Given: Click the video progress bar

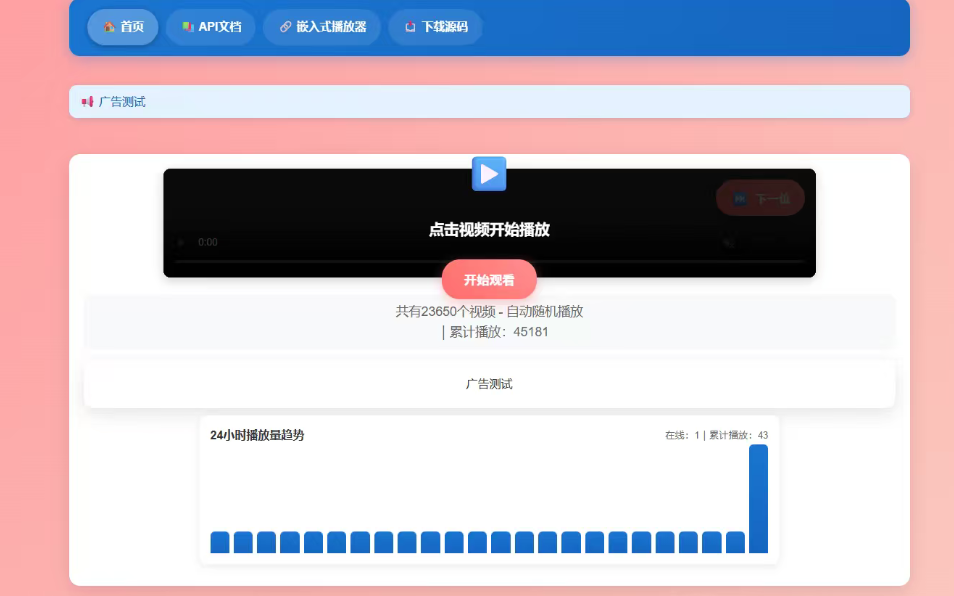Looking at the screenshot, I should point(489,261).
